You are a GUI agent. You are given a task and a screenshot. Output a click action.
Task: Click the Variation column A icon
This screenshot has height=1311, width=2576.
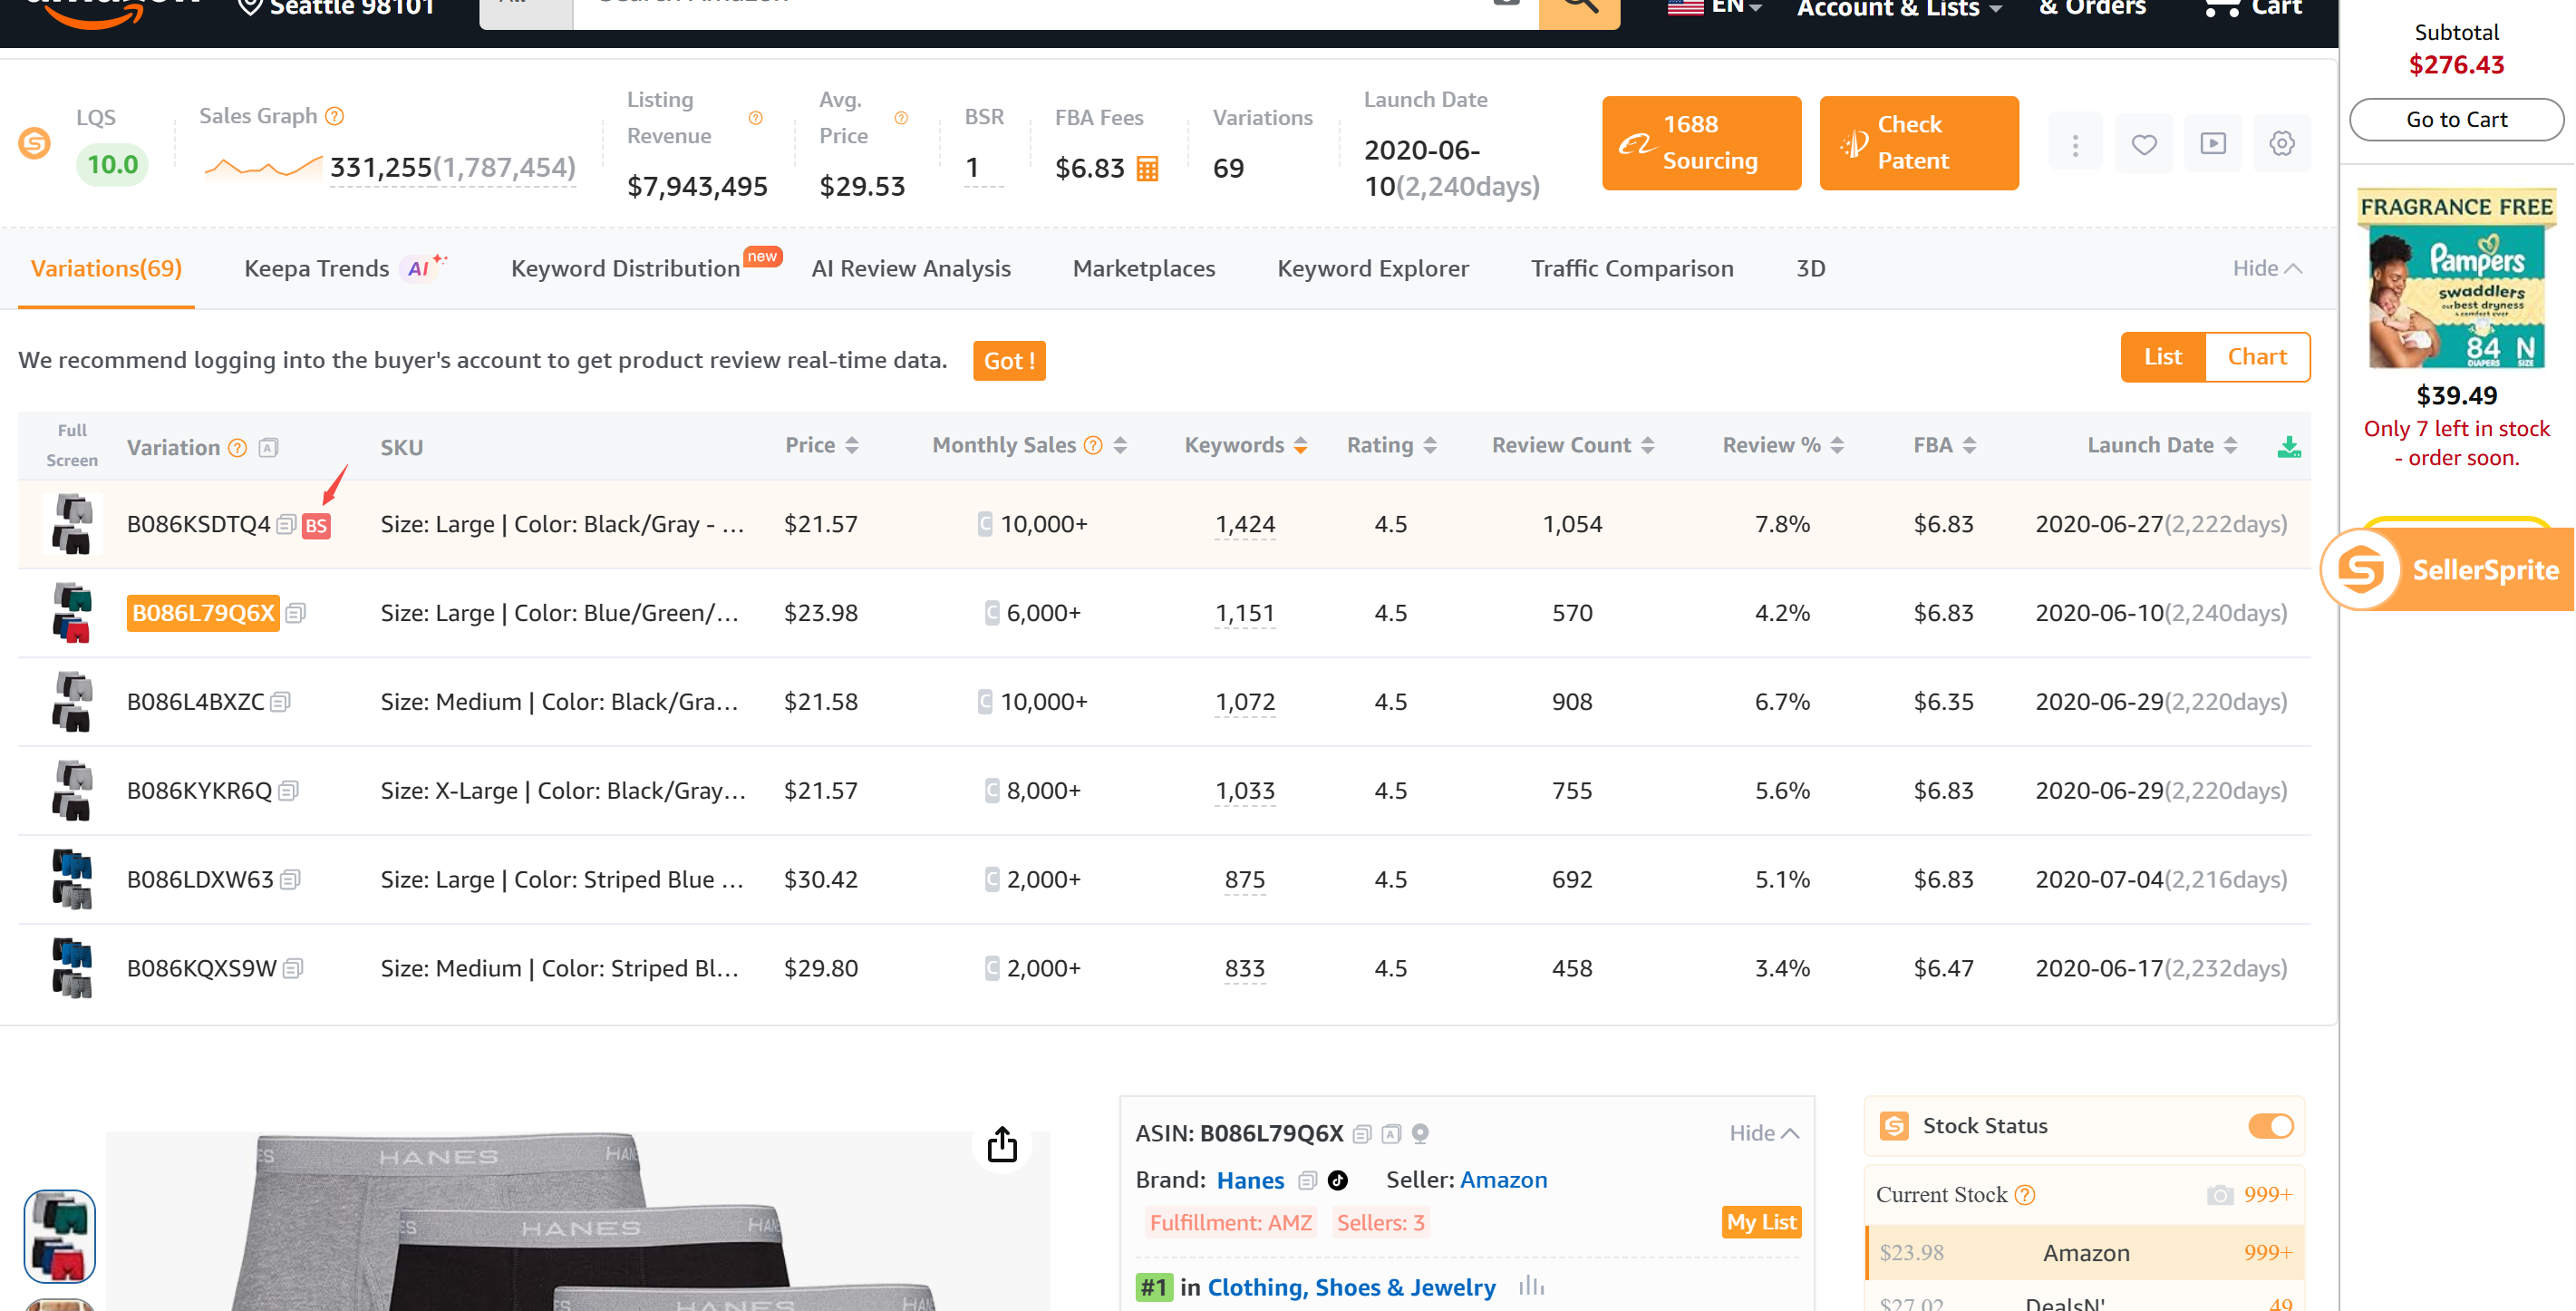(268, 448)
